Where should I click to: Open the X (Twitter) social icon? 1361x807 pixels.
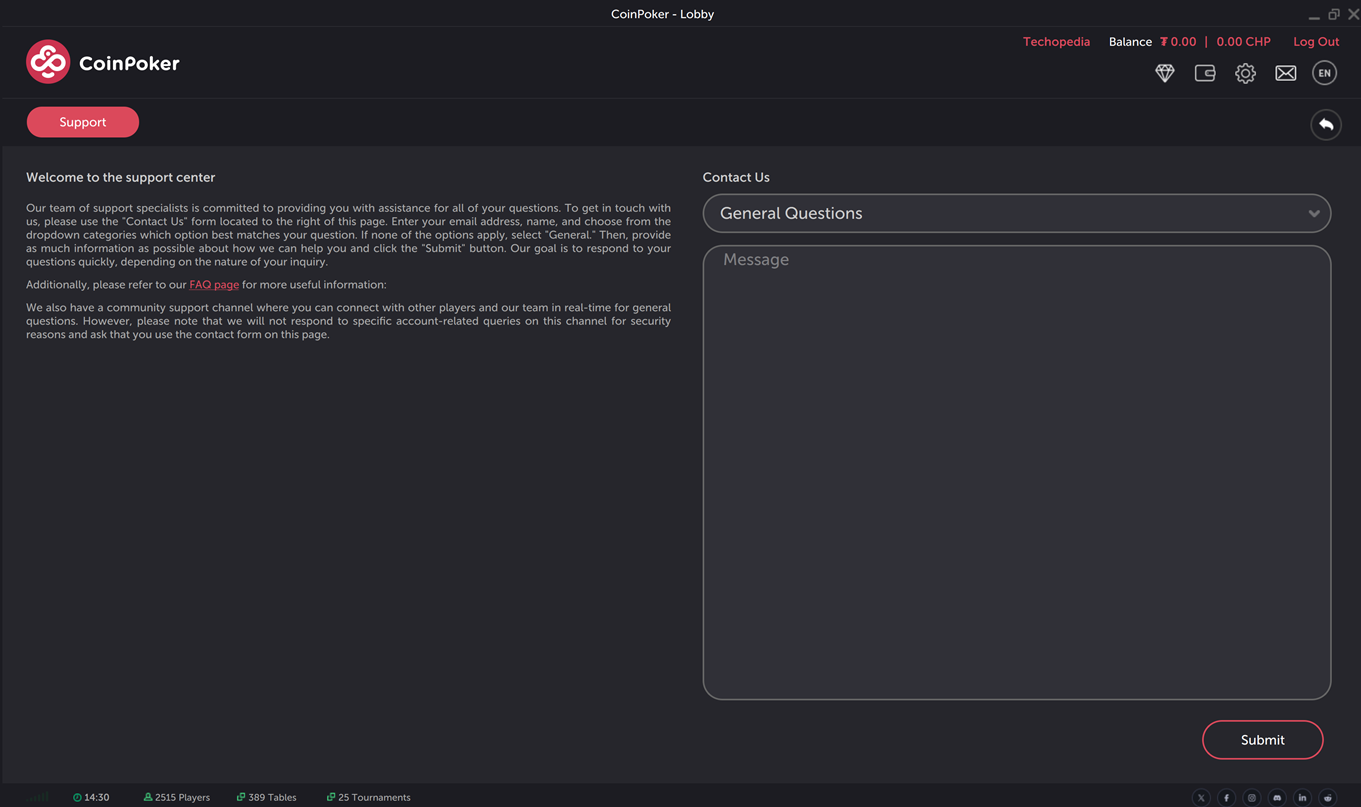point(1201,797)
